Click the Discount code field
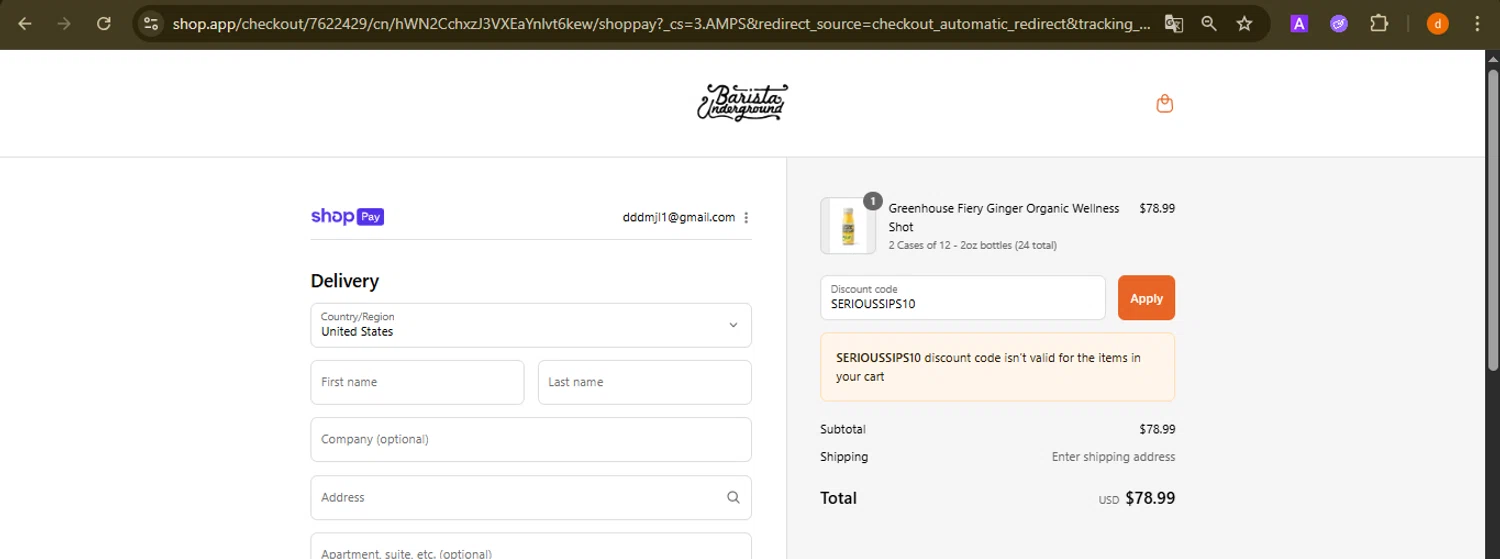The height and width of the screenshot is (559, 1500). (x=963, y=297)
